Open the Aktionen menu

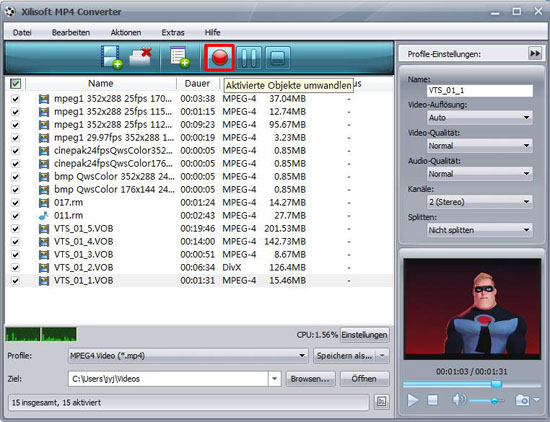pos(126,33)
